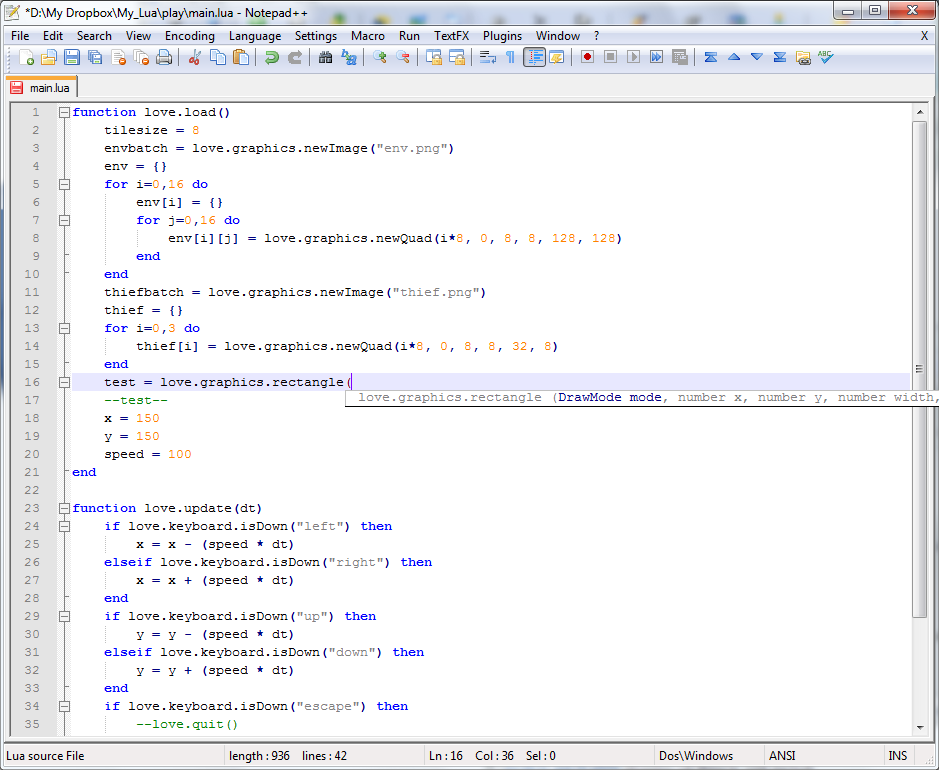Image resolution: width=939 pixels, height=770 pixels.
Task: Cut selection using the scissors icon
Action: [x=195, y=58]
